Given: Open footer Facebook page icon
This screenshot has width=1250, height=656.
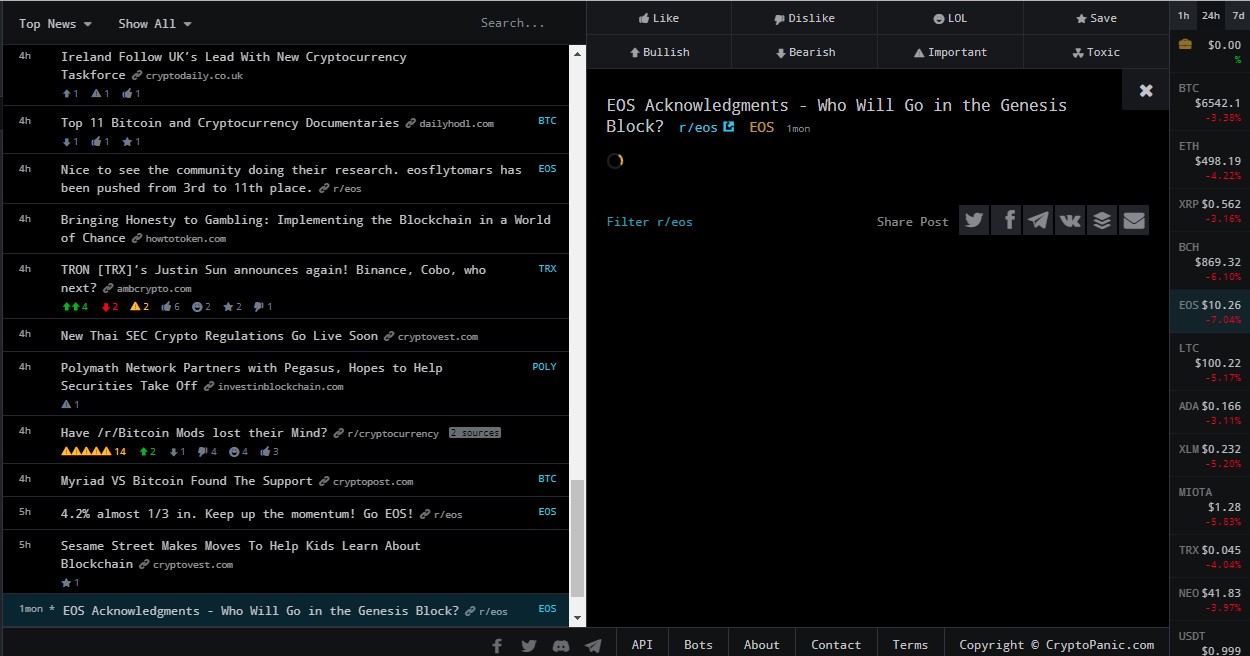Looking at the screenshot, I should [x=497, y=646].
